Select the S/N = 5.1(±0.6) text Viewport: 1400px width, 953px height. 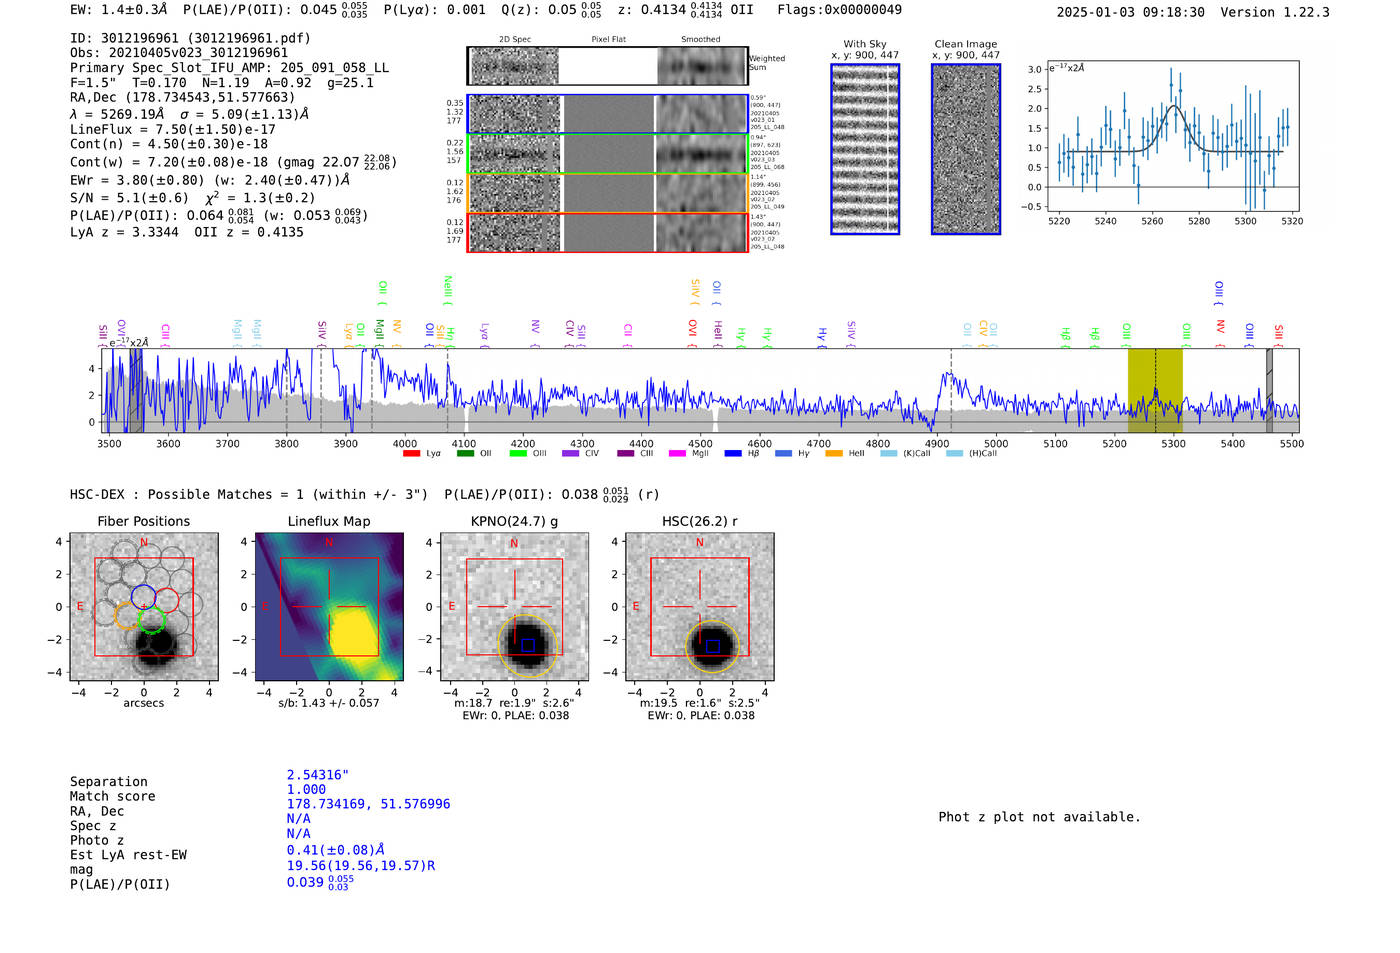(x=129, y=198)
